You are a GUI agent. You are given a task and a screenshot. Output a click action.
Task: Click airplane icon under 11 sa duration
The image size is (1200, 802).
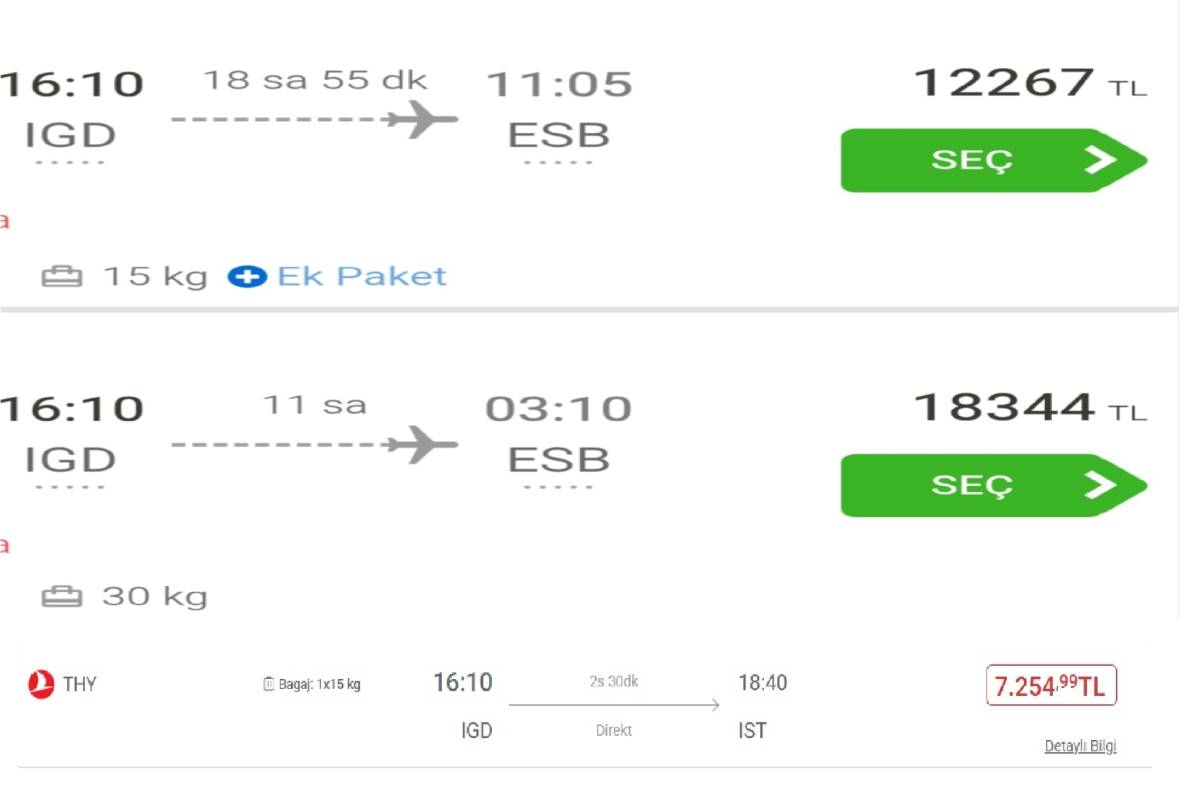pos(422,444)
